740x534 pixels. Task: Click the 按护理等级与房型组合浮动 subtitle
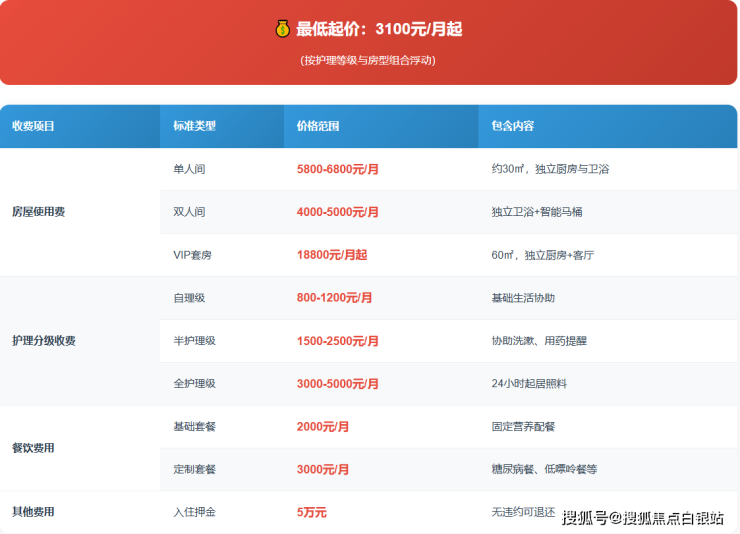[368, 60]
